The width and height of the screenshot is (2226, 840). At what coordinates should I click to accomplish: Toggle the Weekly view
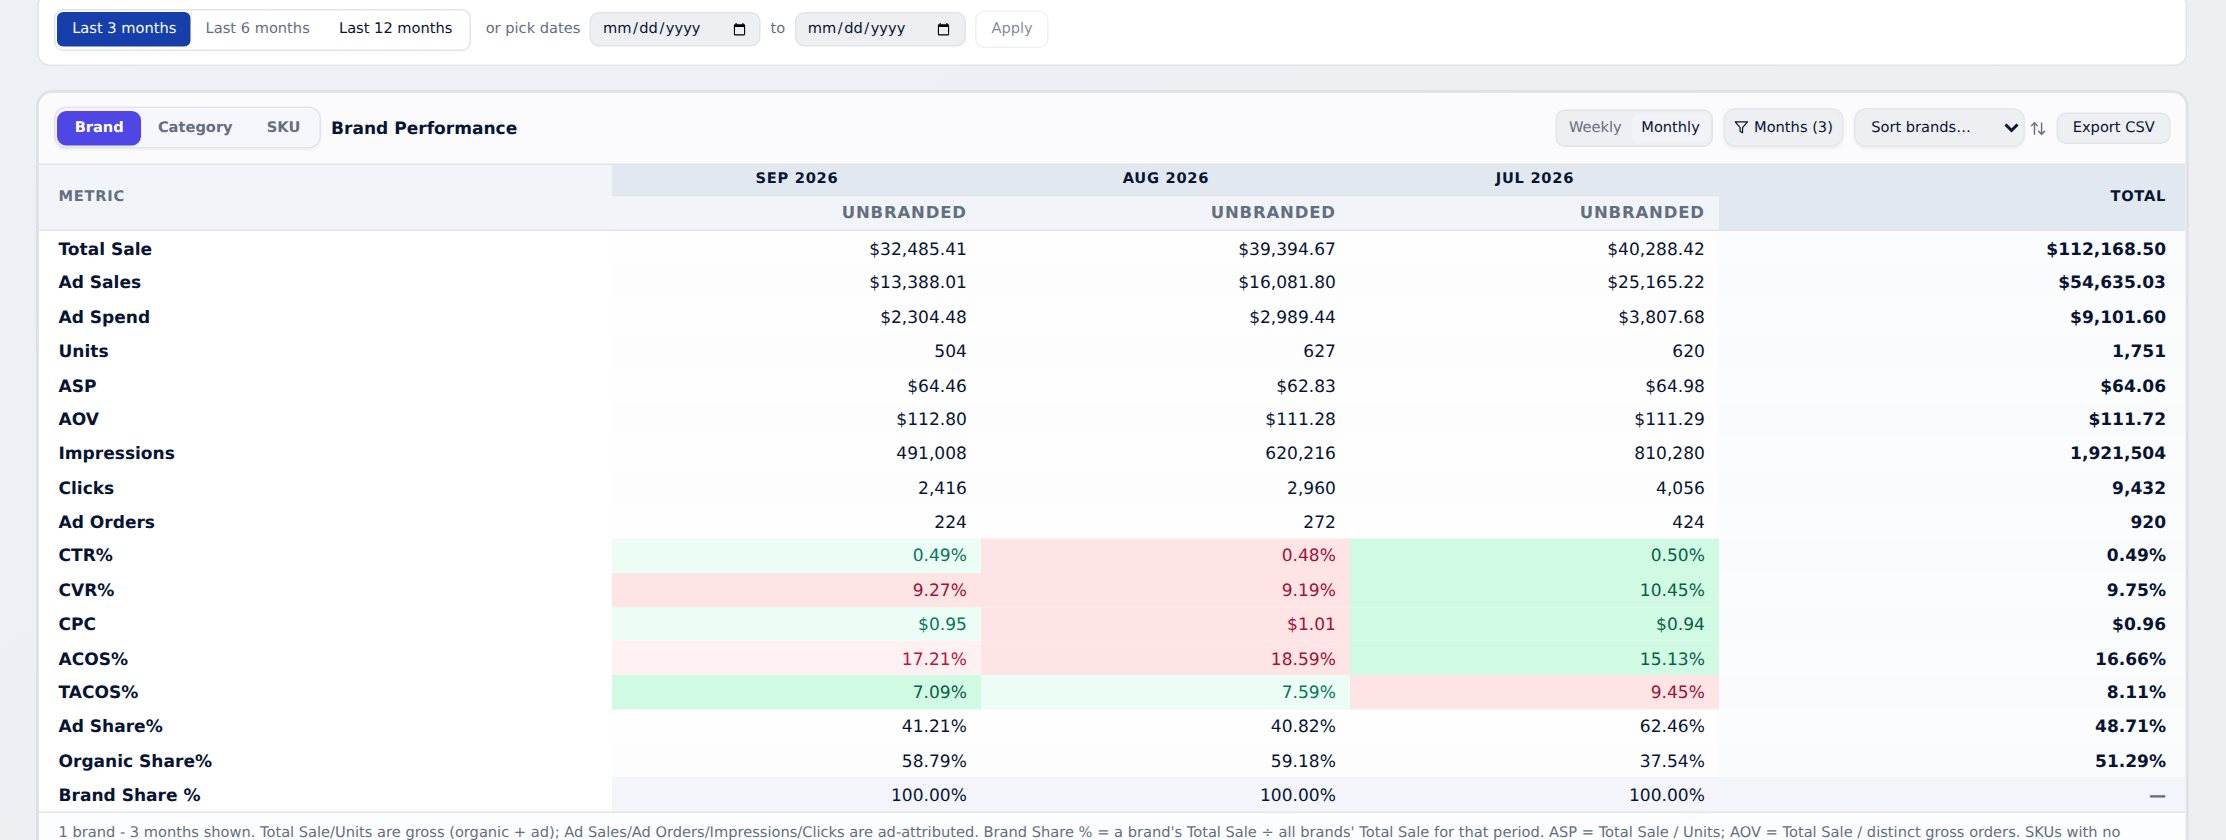click(x=1595, y=128)
